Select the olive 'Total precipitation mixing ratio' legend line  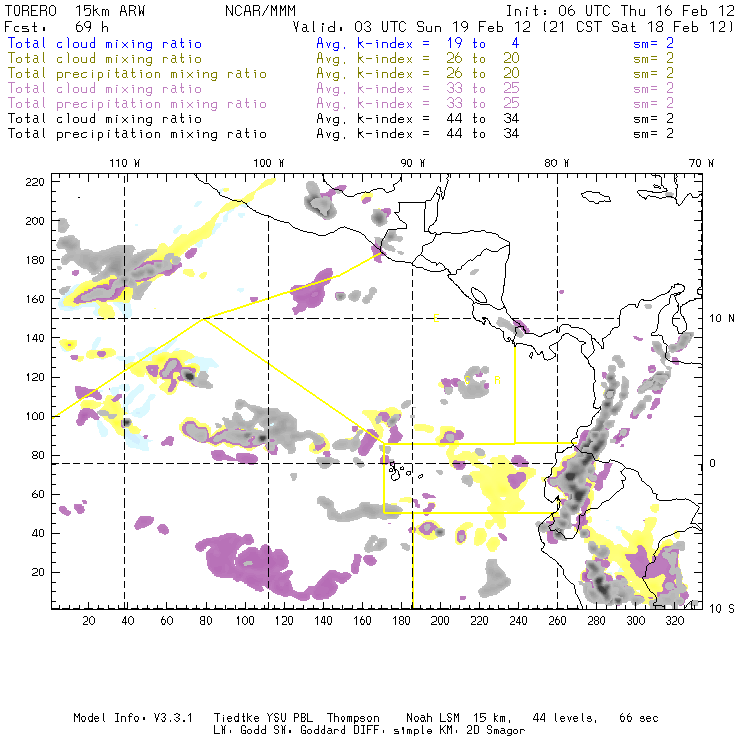click(137, 74)
